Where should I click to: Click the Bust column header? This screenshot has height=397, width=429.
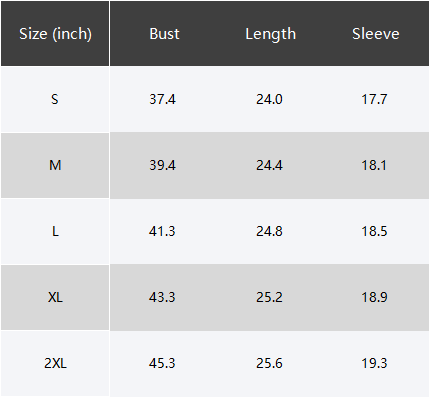(164, 34)
